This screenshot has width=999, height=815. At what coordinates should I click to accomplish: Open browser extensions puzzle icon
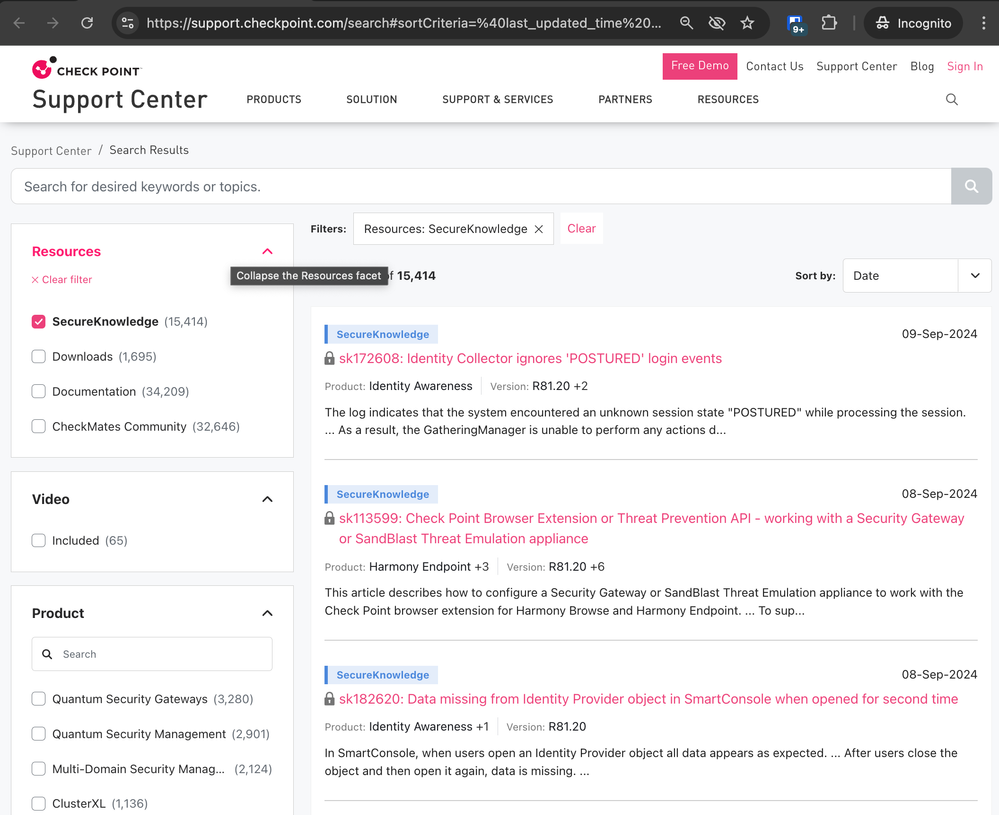(829, 23)
